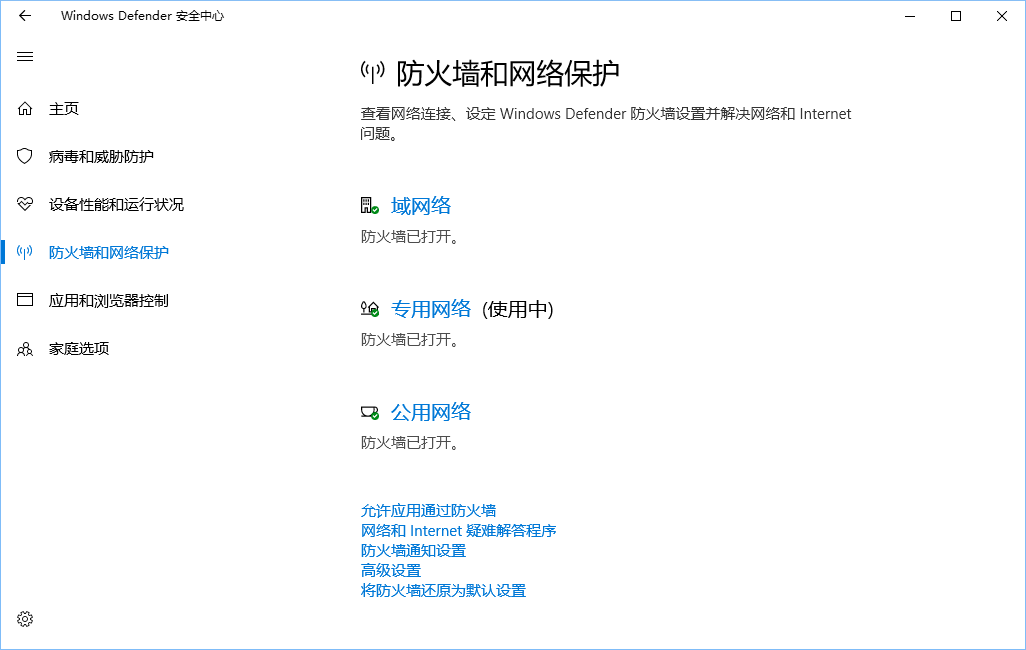Open settings gear at bottom left
Viewport: 1026px width, 650px height.
25,619
